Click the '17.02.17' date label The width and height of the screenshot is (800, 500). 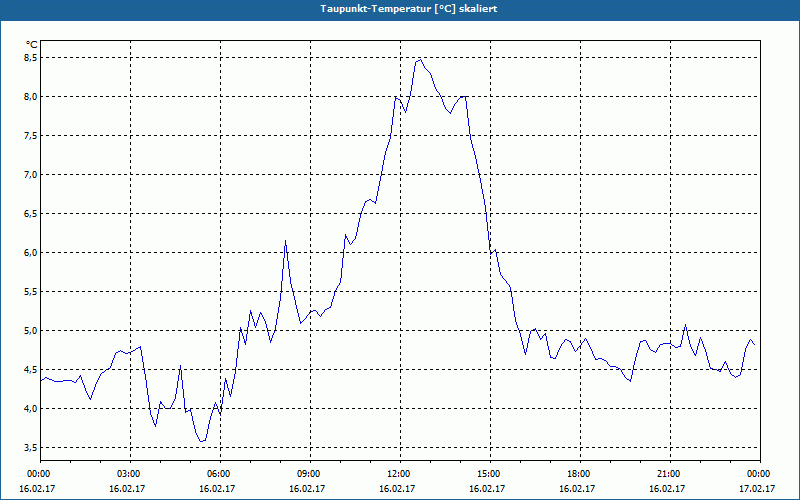click(757, 489)
